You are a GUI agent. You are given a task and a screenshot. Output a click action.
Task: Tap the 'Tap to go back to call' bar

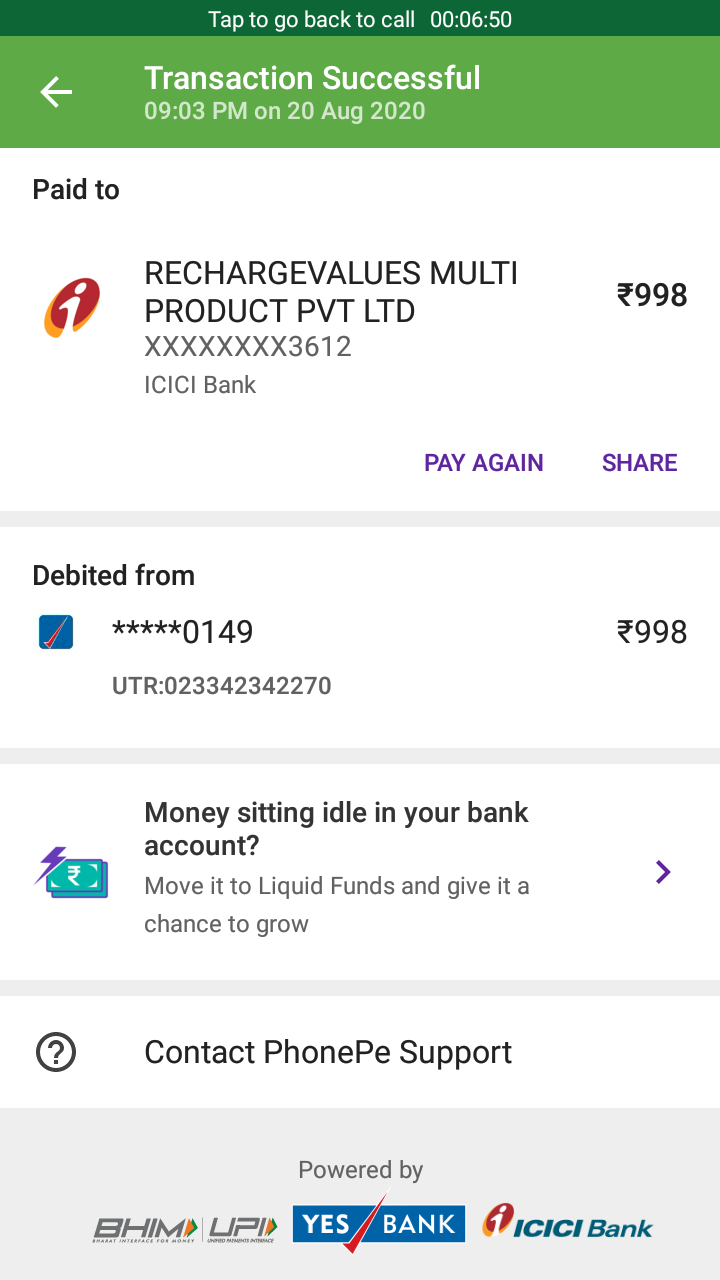[x=360, y=19]
